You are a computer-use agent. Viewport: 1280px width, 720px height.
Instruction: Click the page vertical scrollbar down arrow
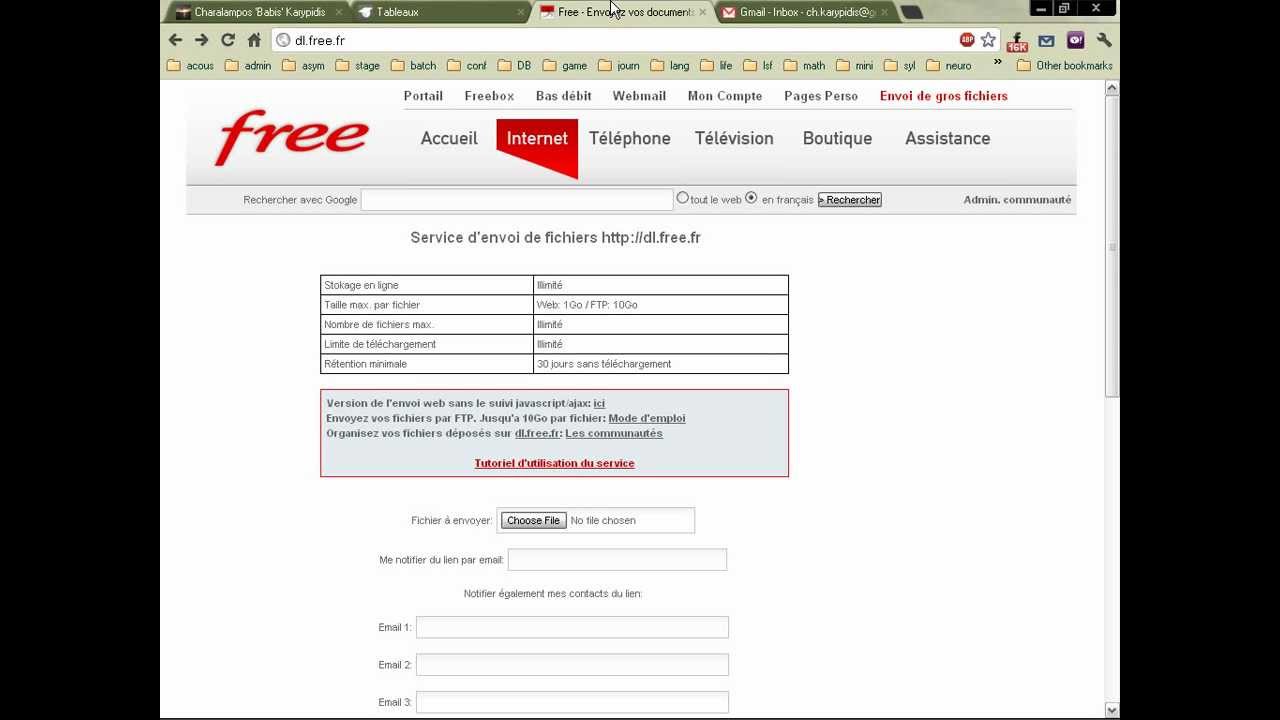(1112, 709)
